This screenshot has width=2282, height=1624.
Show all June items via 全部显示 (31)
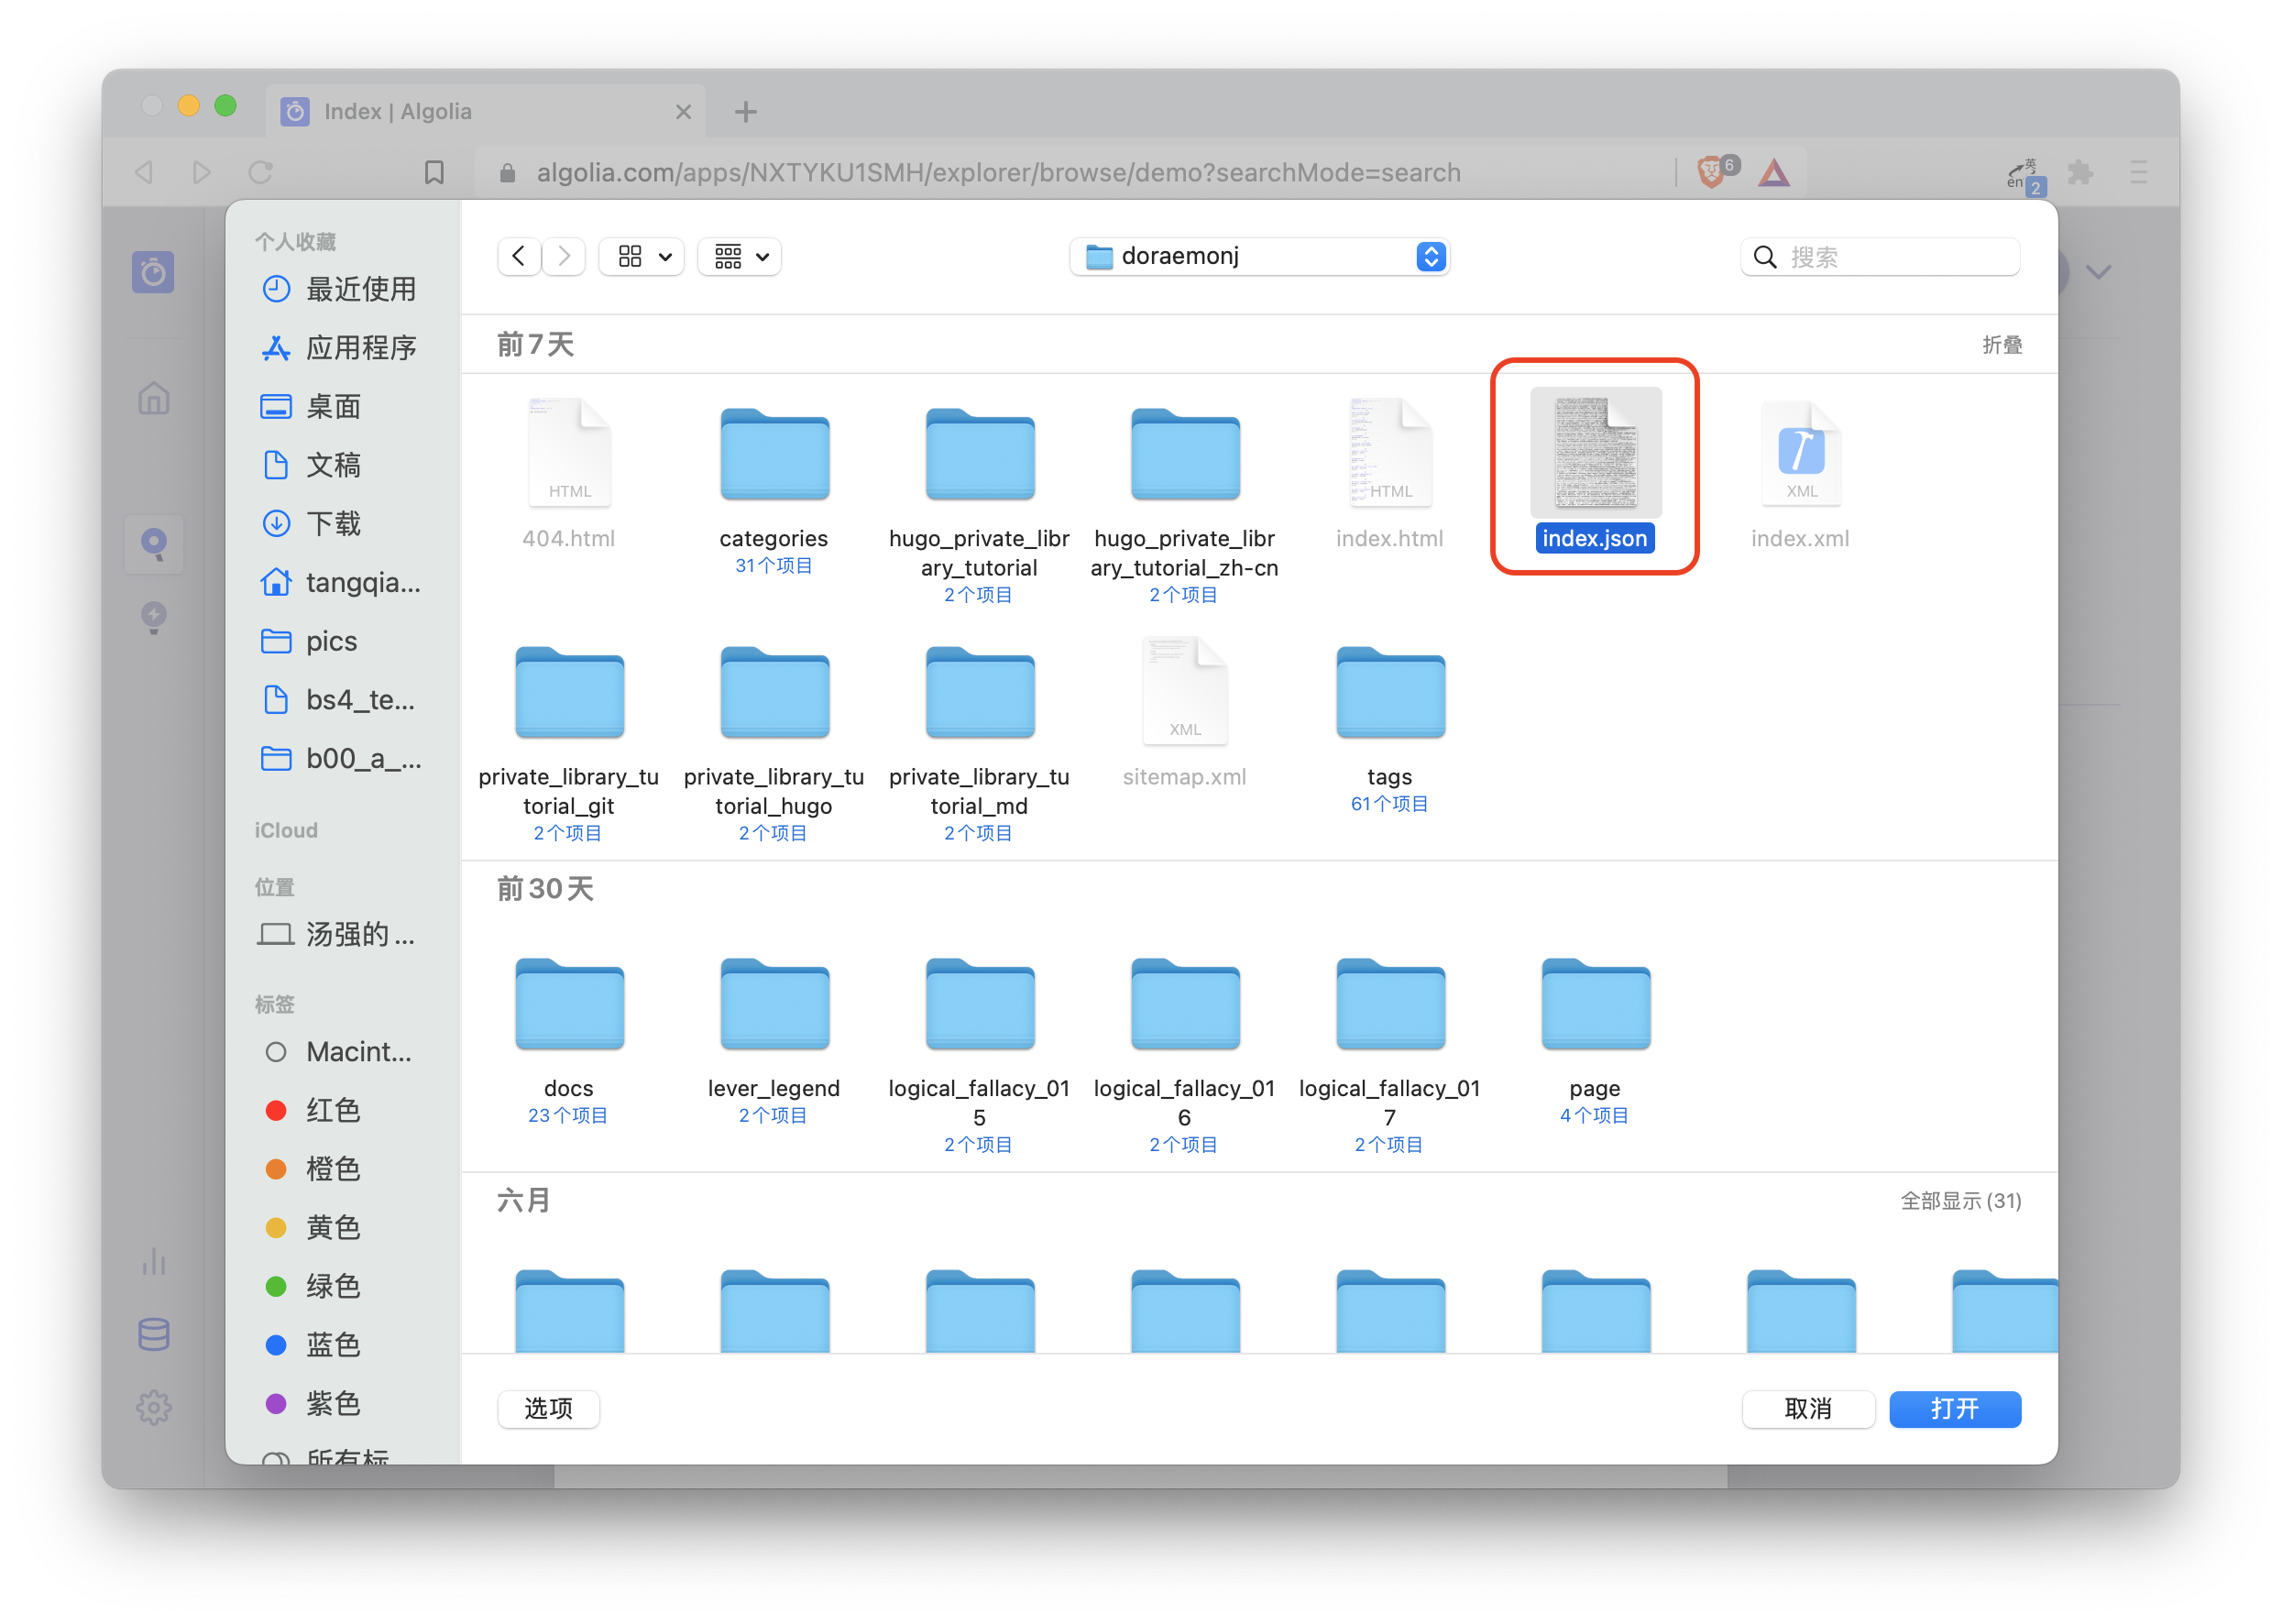1960,1201
